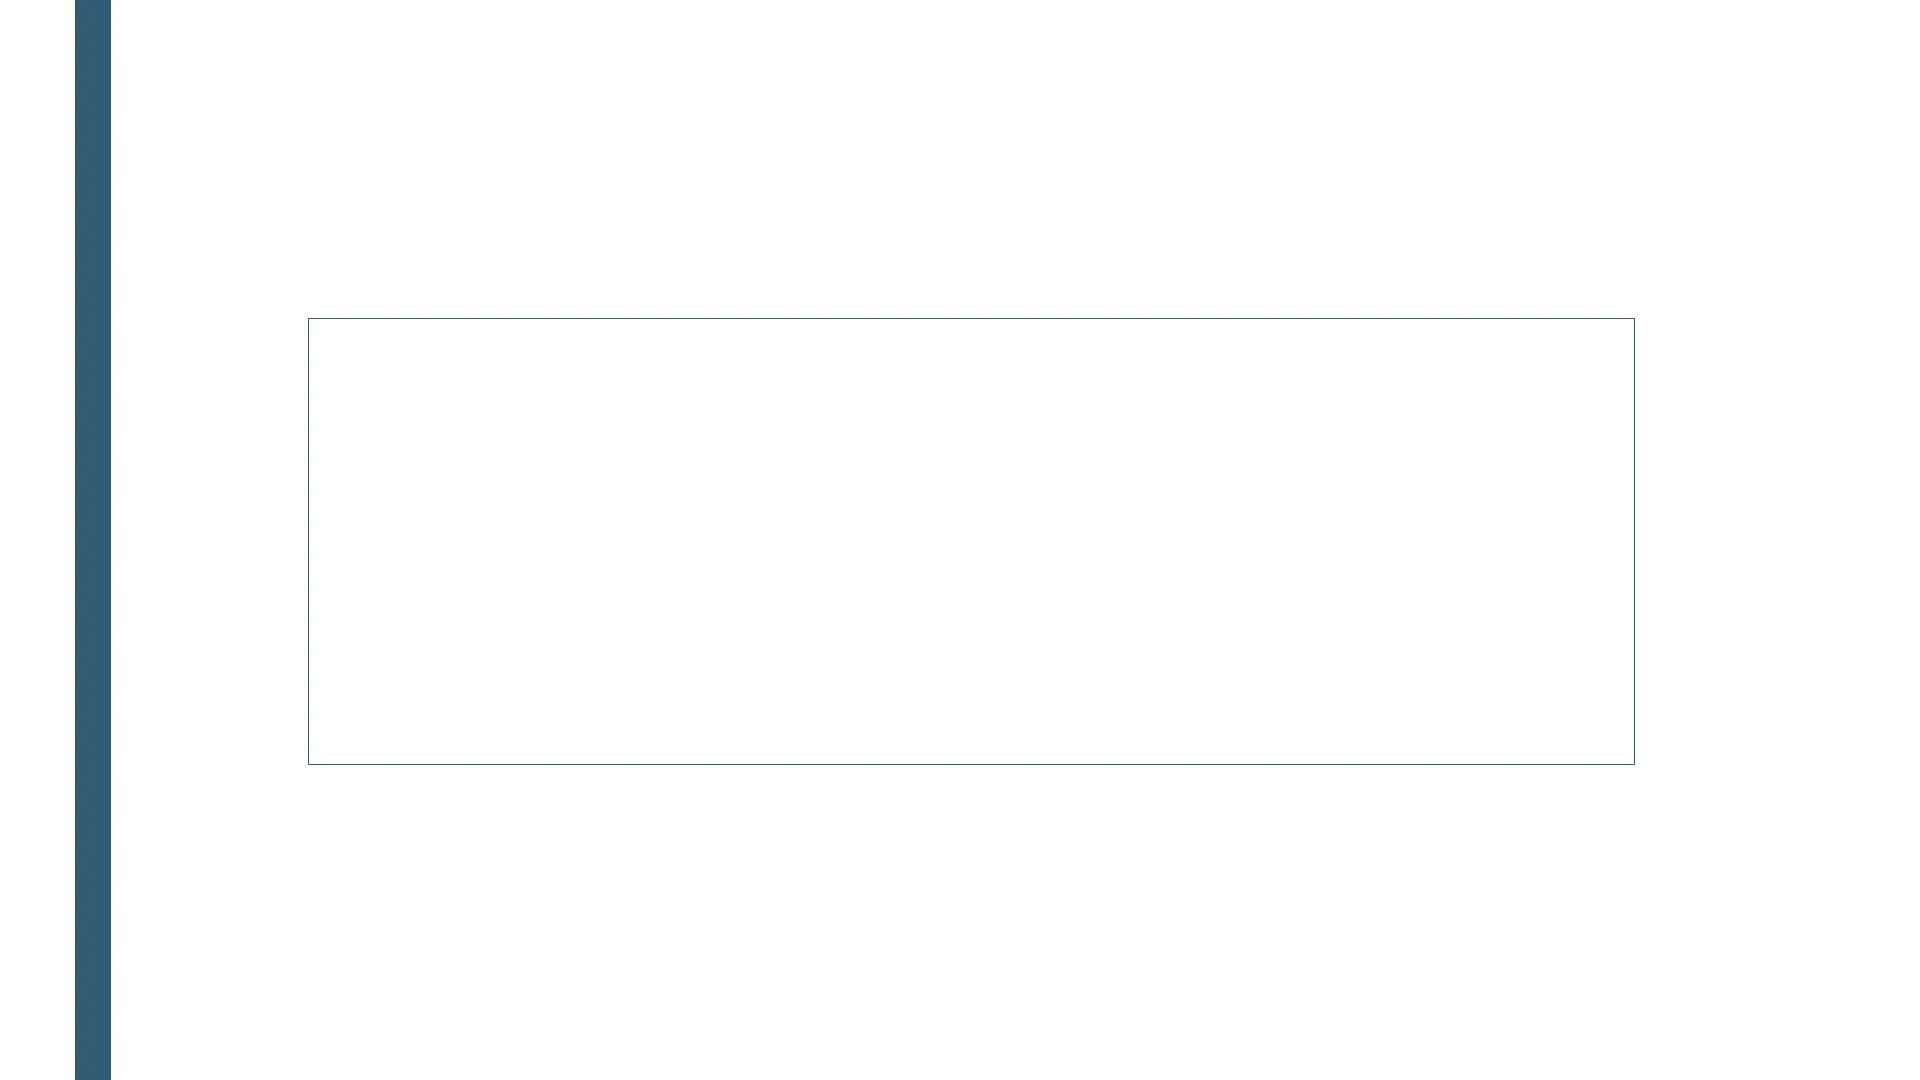This screenshot has width=1920, height=1080.
Task: Select the rectangle's bottom border line
Action: 971,764
